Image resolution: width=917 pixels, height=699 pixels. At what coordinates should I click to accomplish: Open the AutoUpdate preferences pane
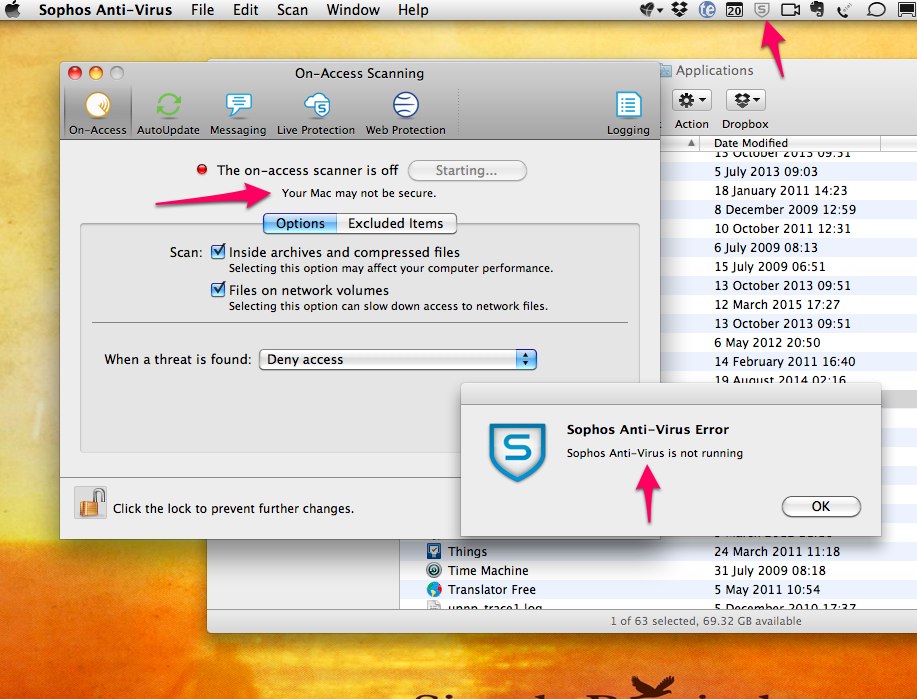click(x=168, y=113)
